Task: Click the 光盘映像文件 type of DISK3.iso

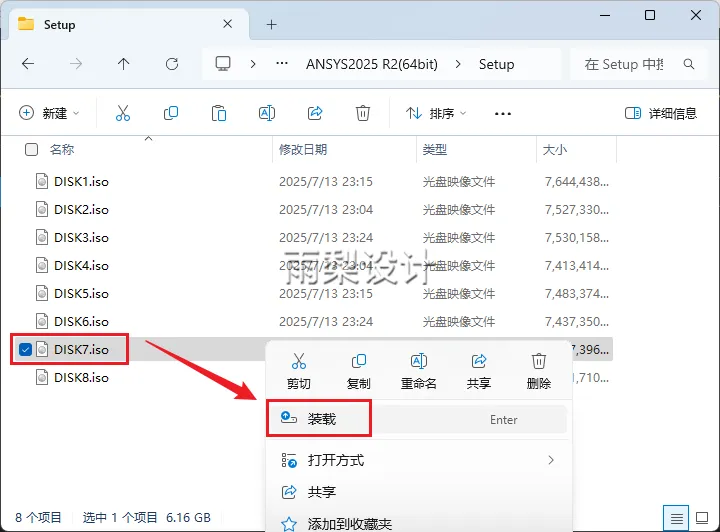Action: [x=459, y=238]
